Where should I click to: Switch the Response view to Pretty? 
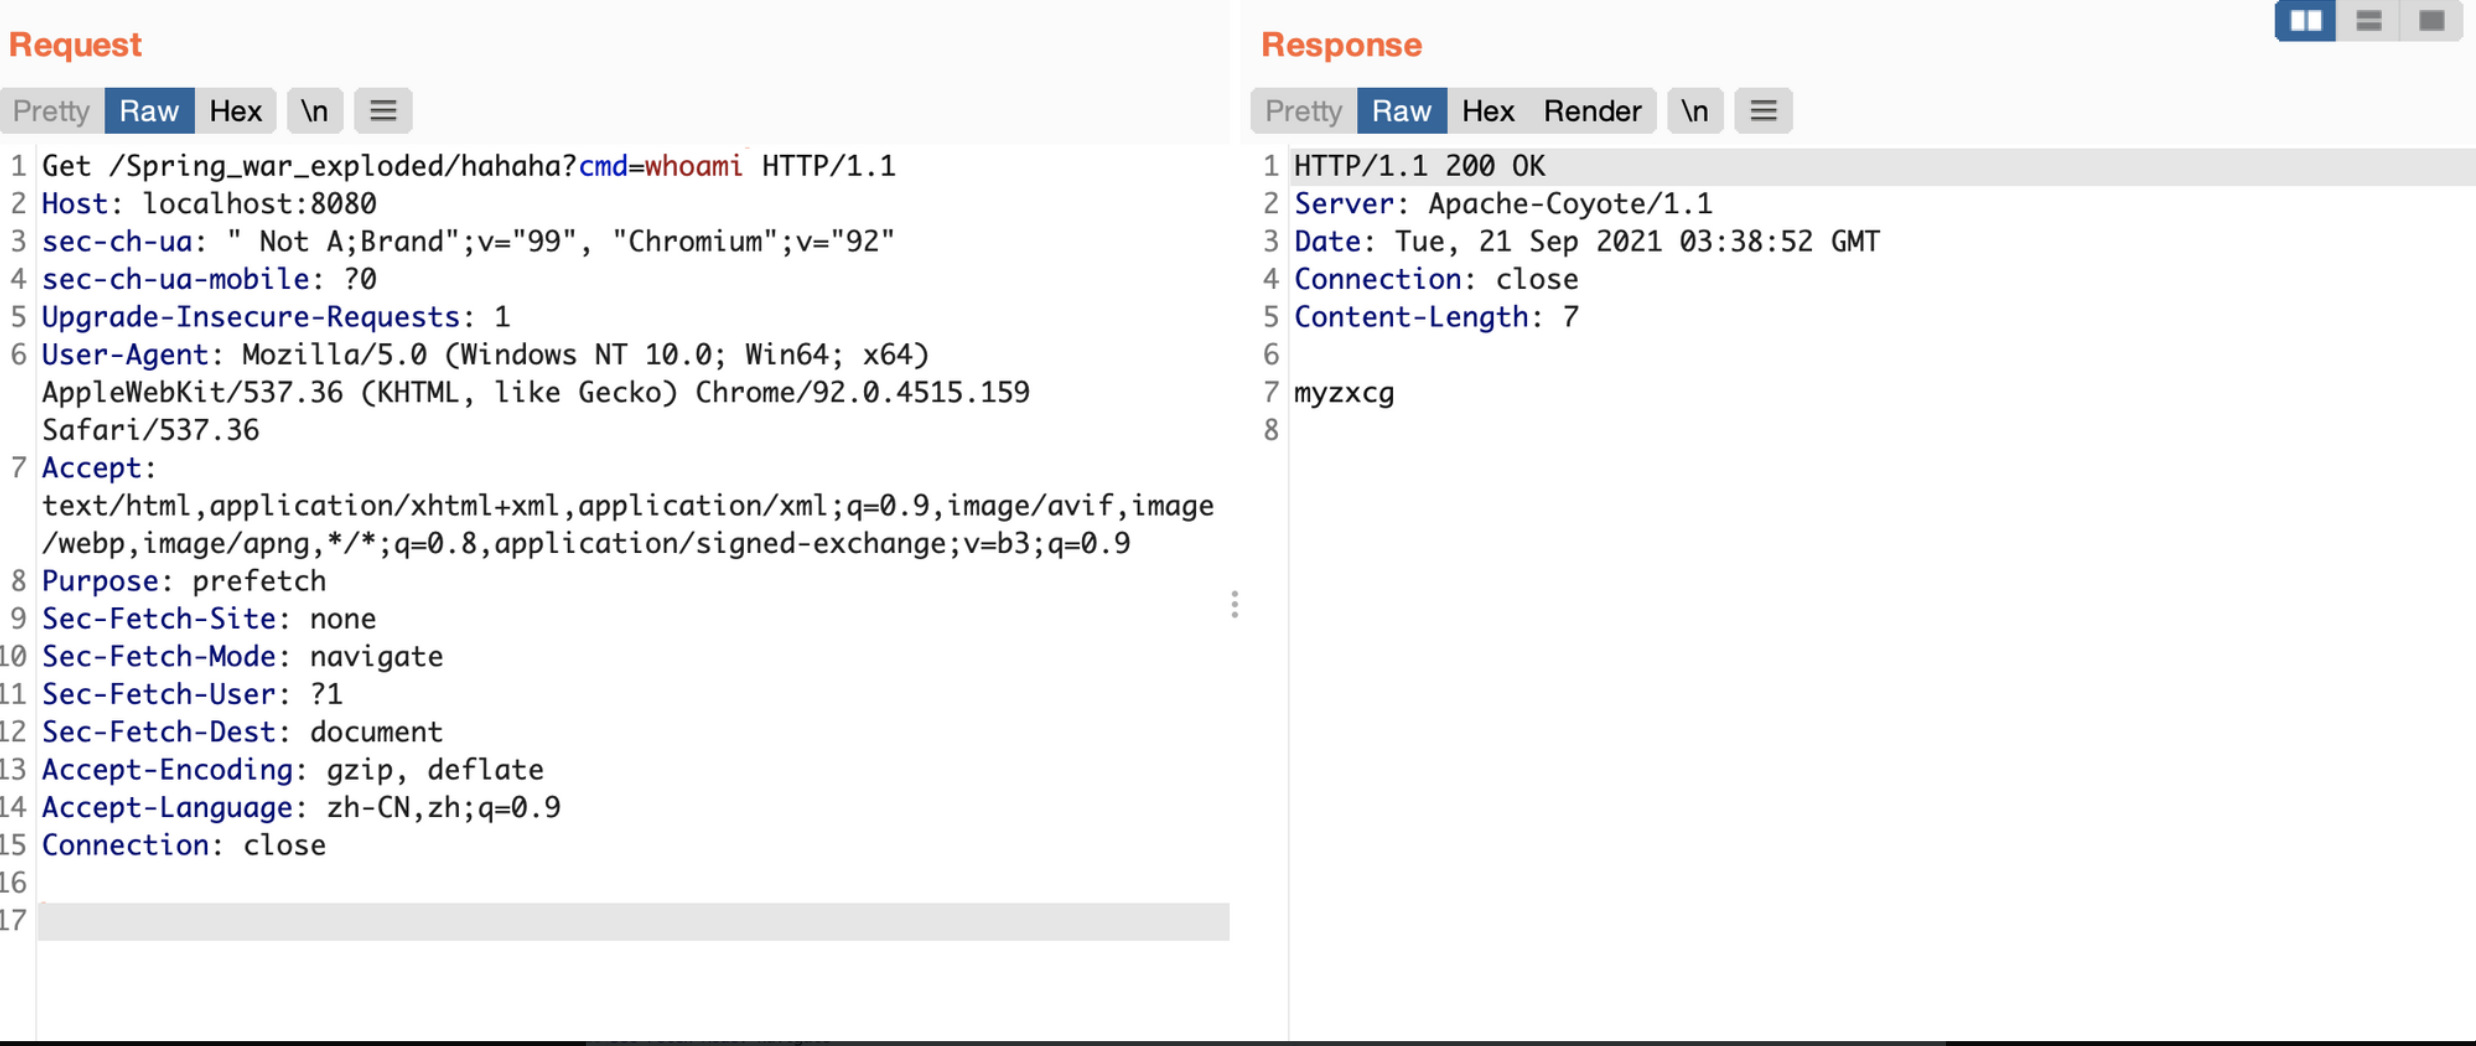(x=1303, y=111)
